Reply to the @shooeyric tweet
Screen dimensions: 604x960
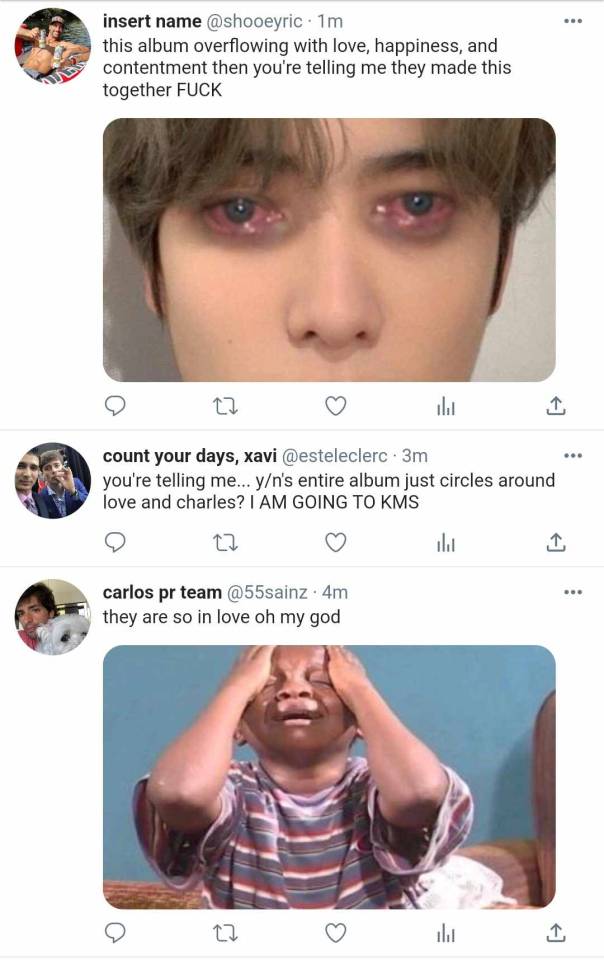(x=116, y=405)
